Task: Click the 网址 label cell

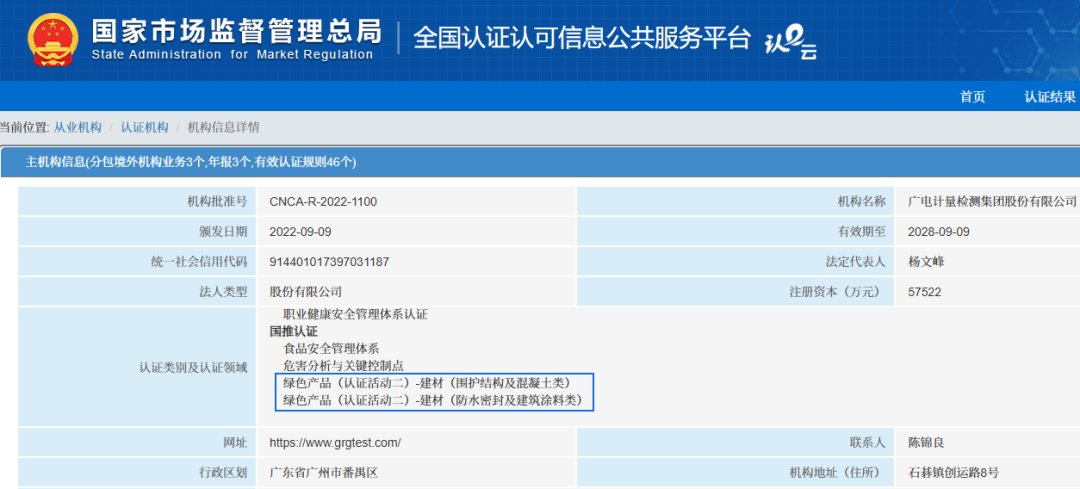Action: [x=136, y=442]
